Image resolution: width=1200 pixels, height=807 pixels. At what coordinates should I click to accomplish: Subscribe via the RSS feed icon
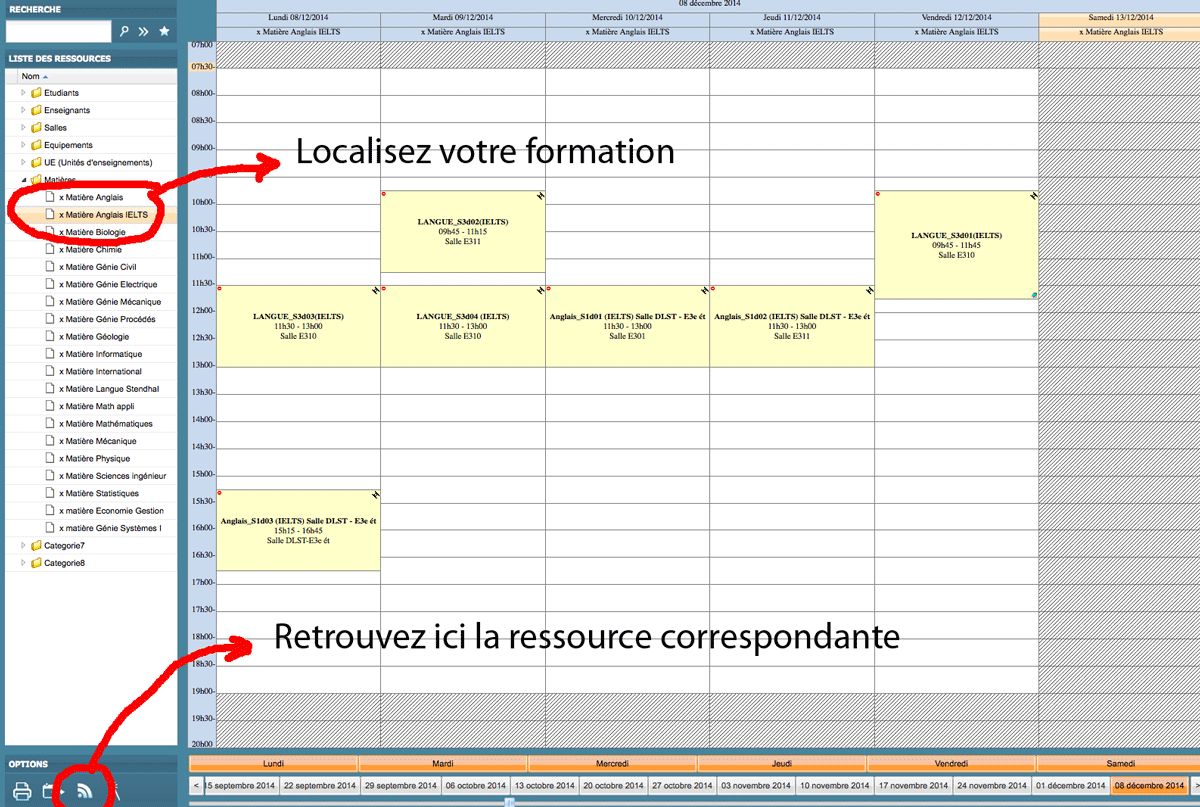[84, 793]
